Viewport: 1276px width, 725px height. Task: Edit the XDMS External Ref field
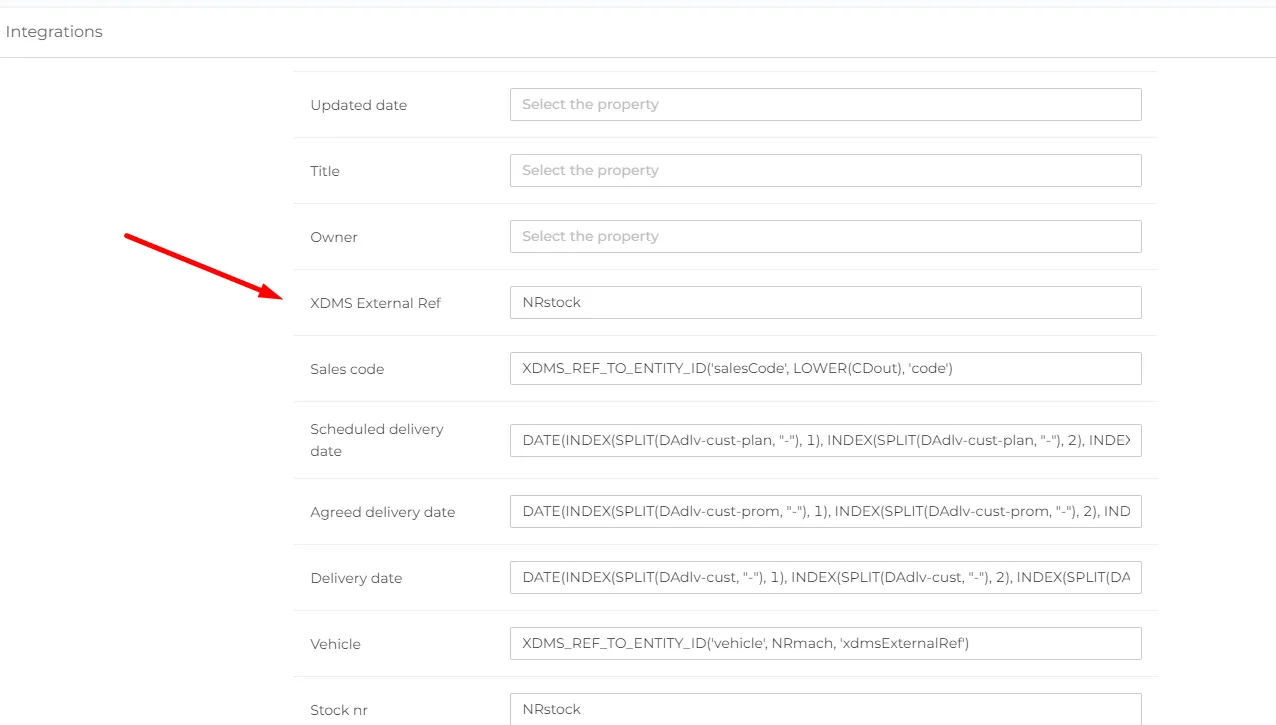pos(825,302)
